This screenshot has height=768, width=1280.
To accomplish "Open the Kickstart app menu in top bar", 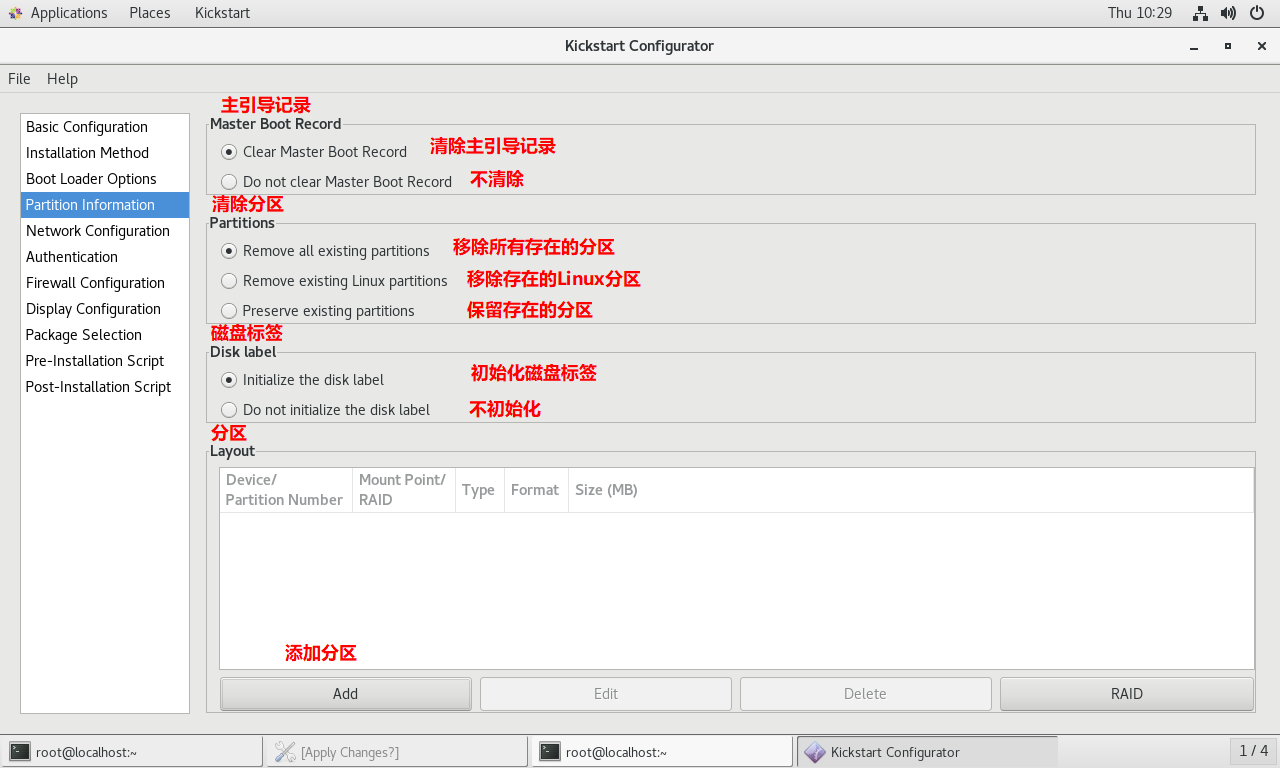I will tap(222, 13).
